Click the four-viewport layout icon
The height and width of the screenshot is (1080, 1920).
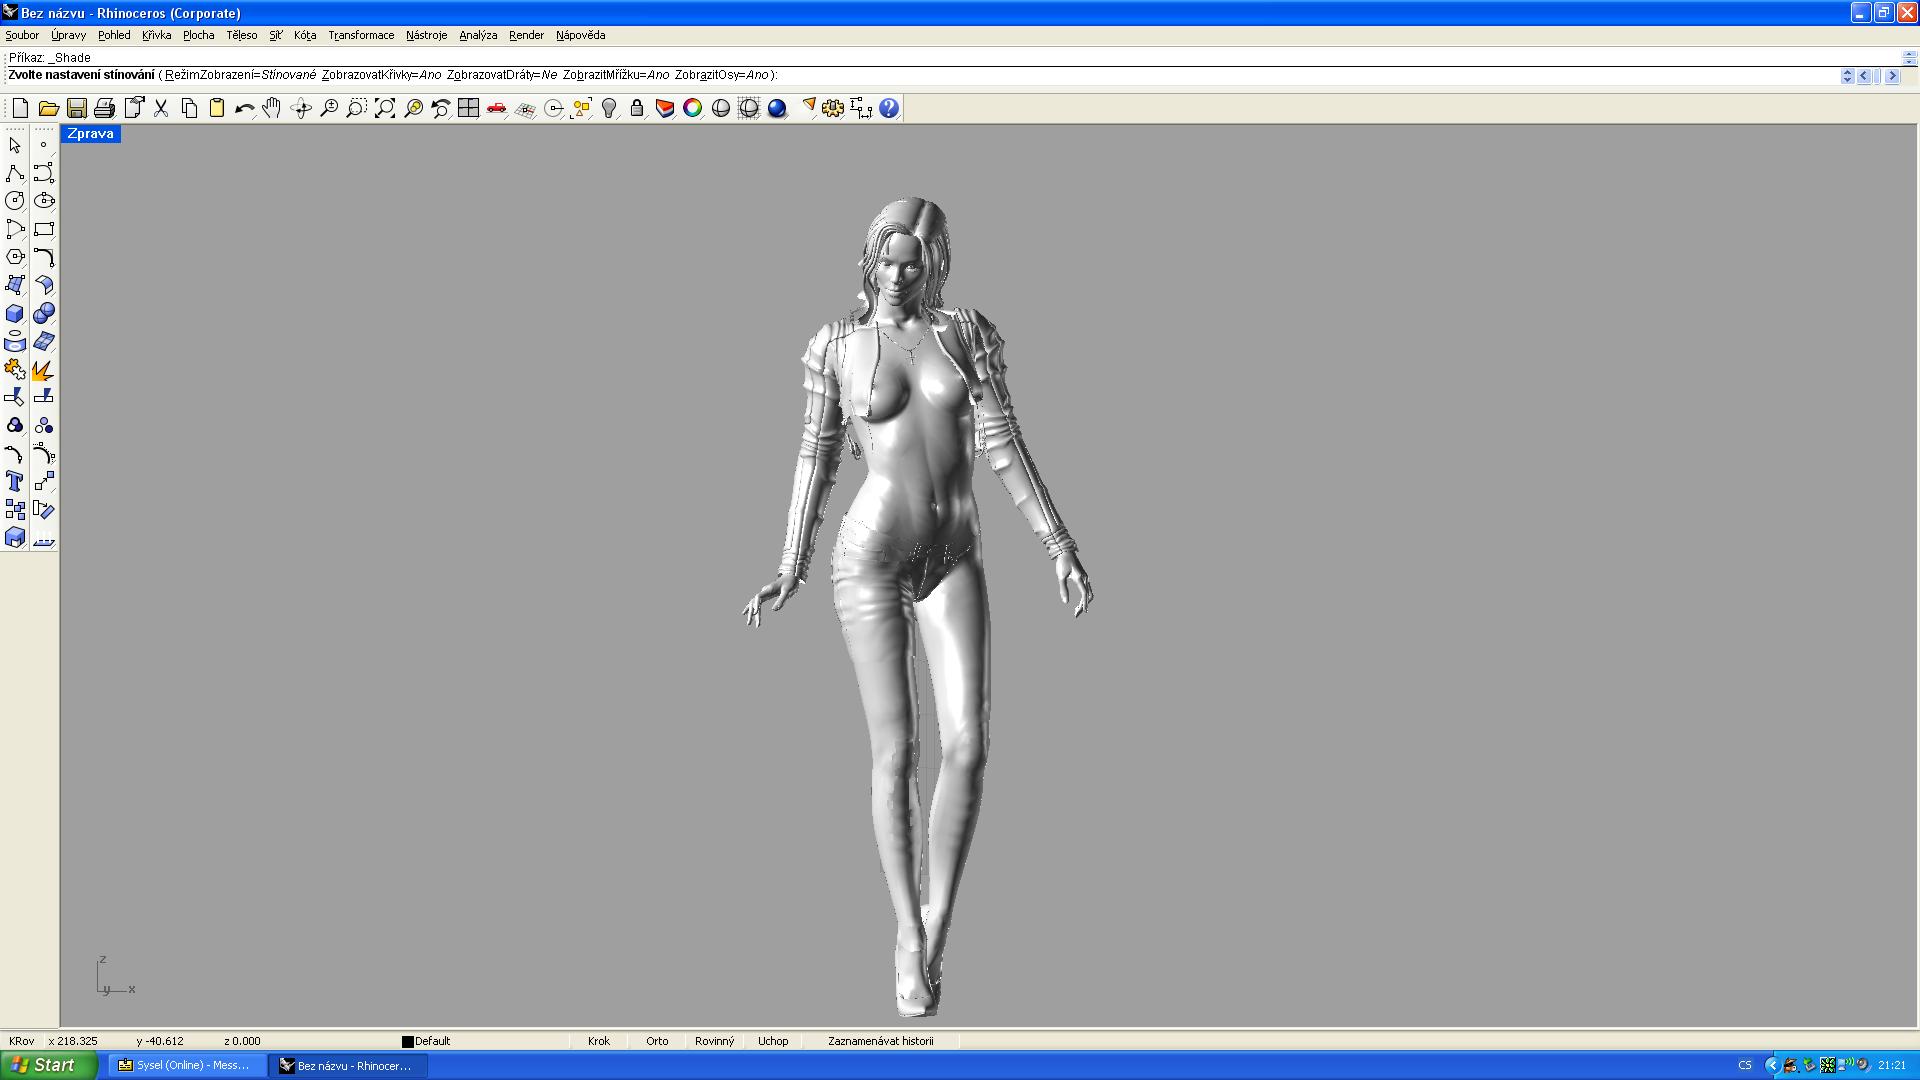468,108
